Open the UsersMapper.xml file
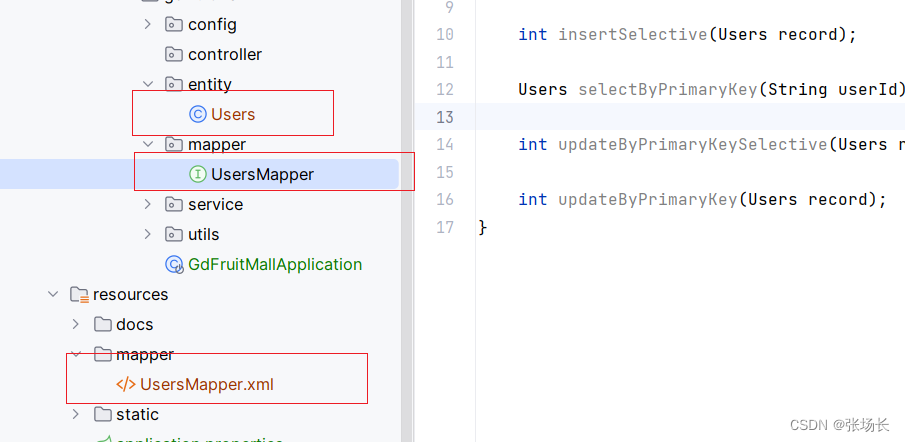Screen dimensions: 905x442 click(x=207, y=384)
